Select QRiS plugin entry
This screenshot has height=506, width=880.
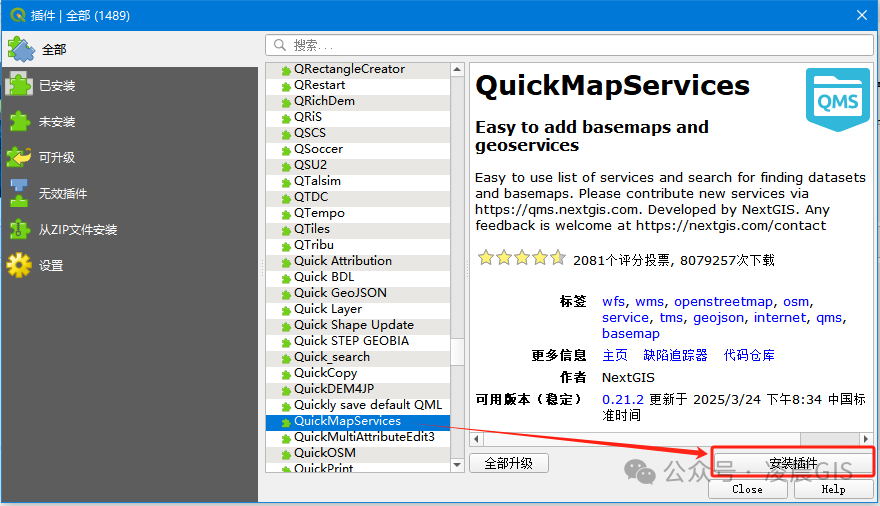(358, 117)
